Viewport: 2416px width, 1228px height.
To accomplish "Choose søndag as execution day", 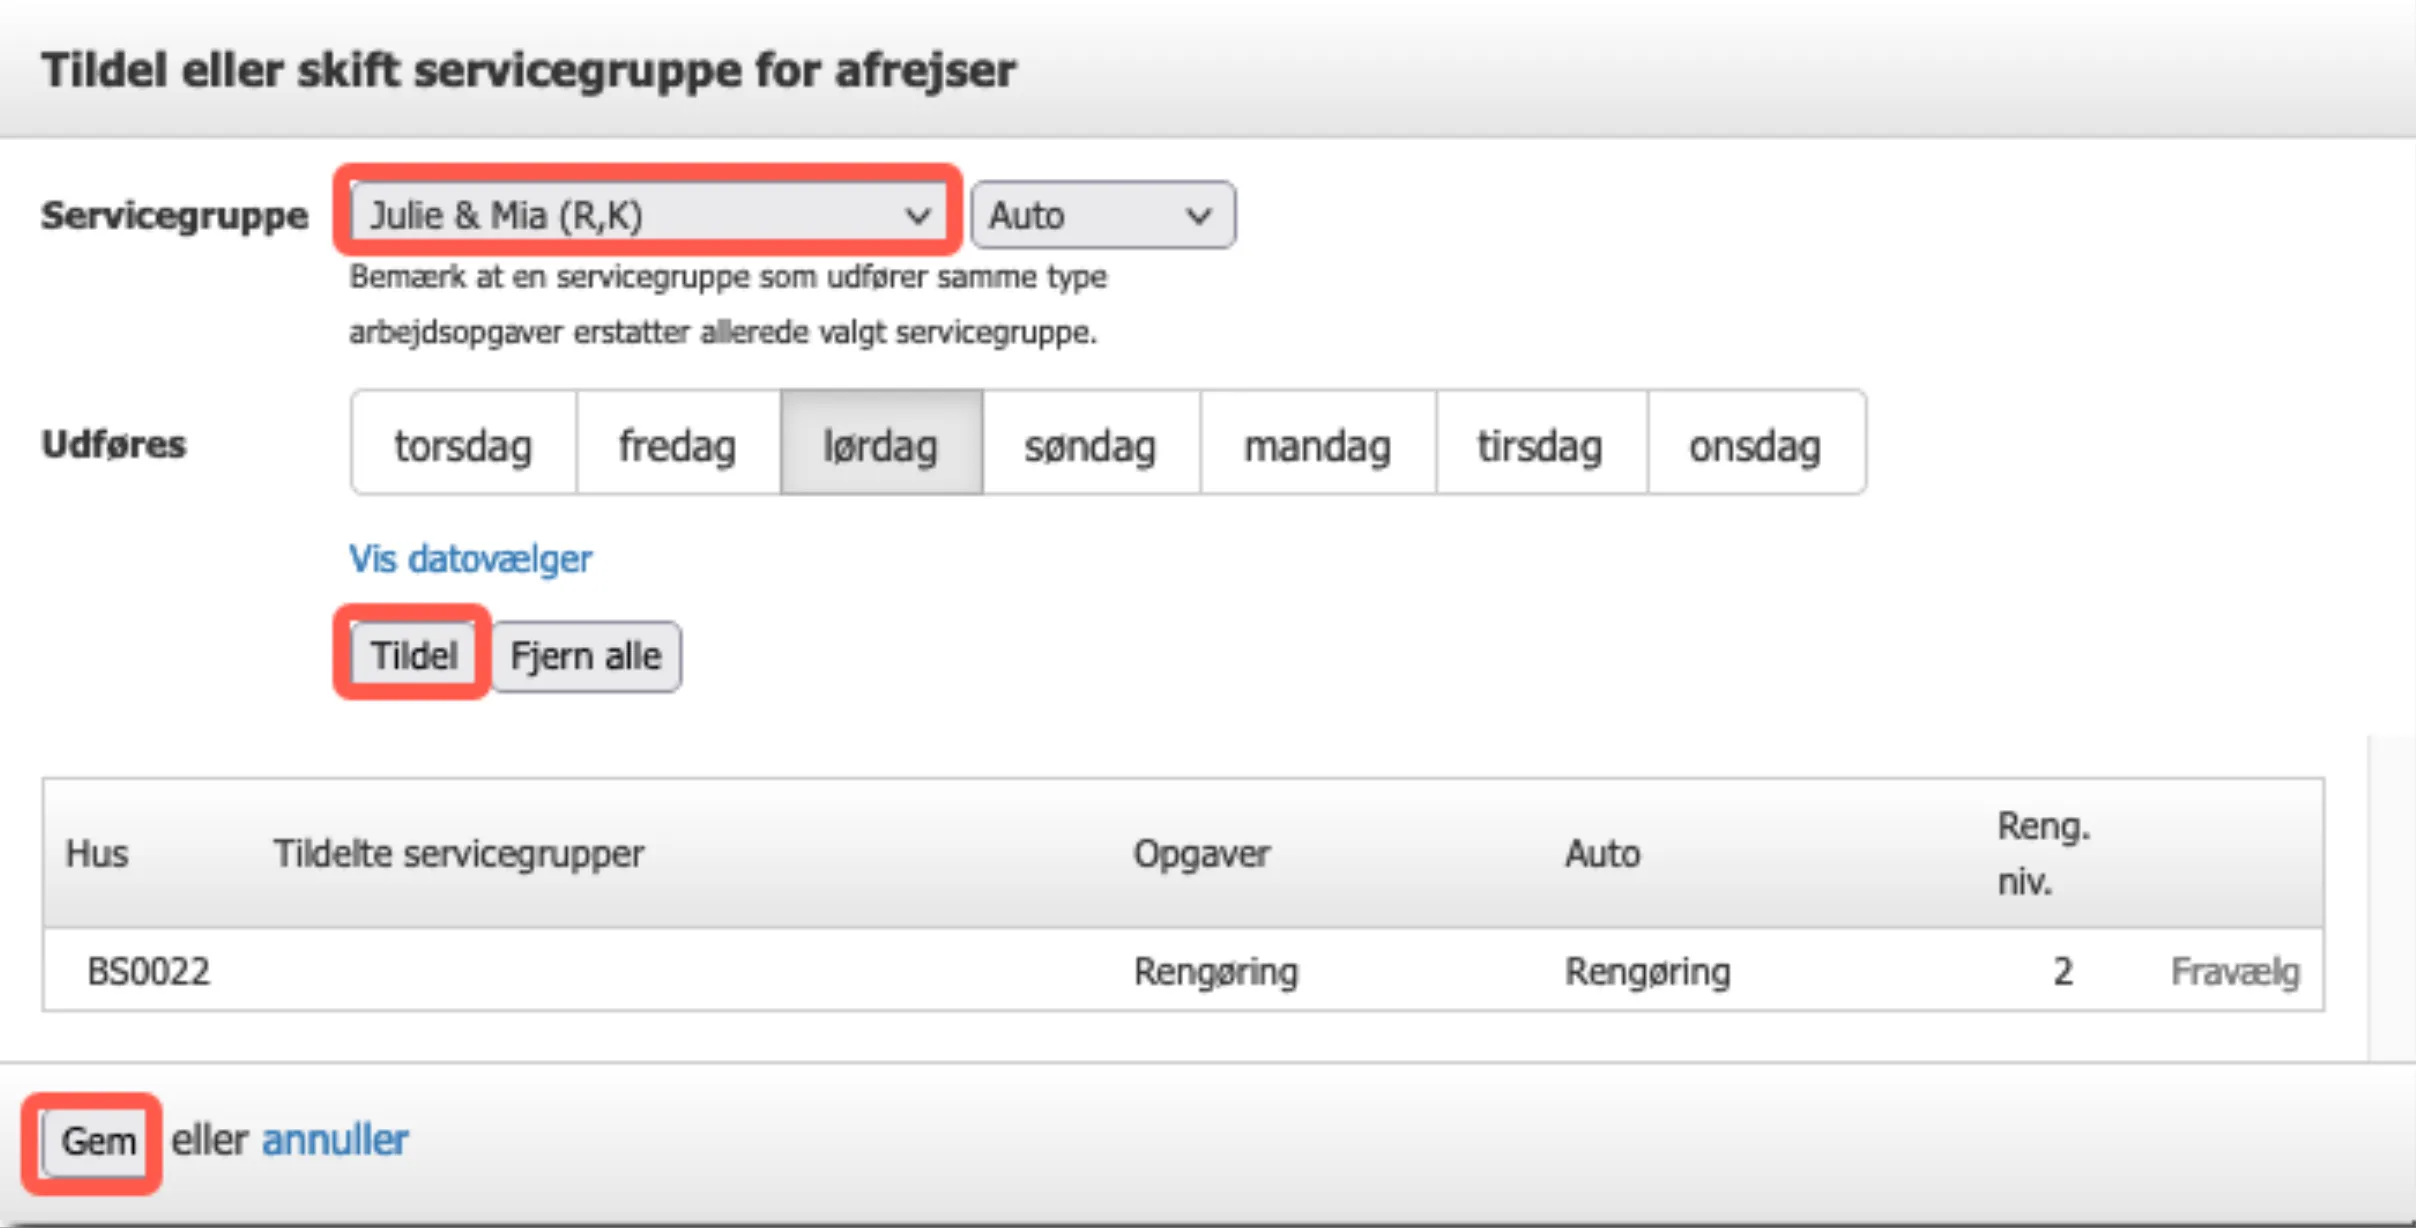I will tap(1089, 445).
